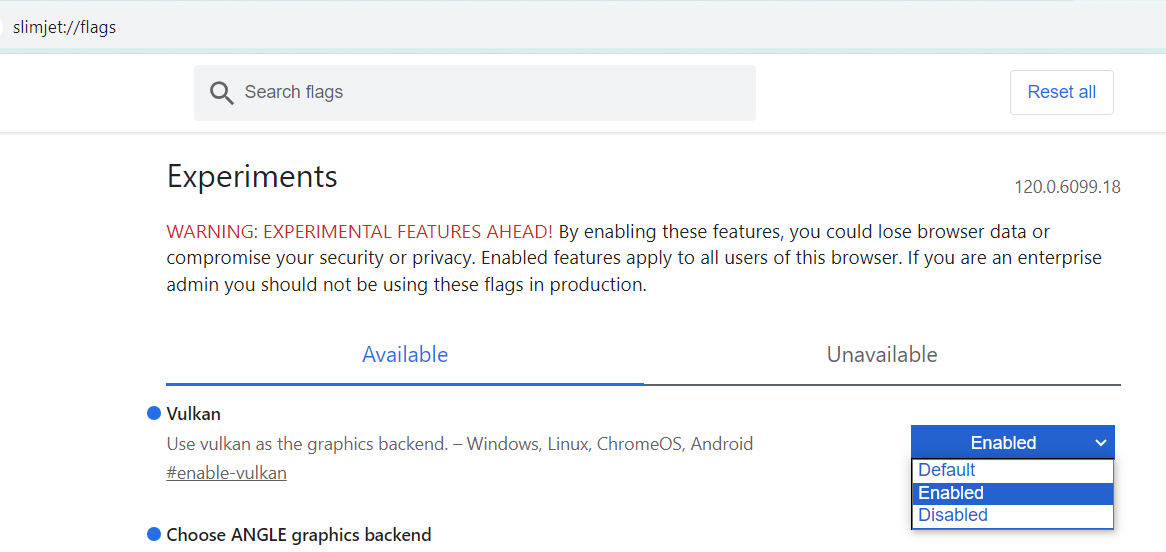Screen dimensions: 1166x552
Task: Follow the #enable-vulkan anchor link
Action: tap(226, 473)
